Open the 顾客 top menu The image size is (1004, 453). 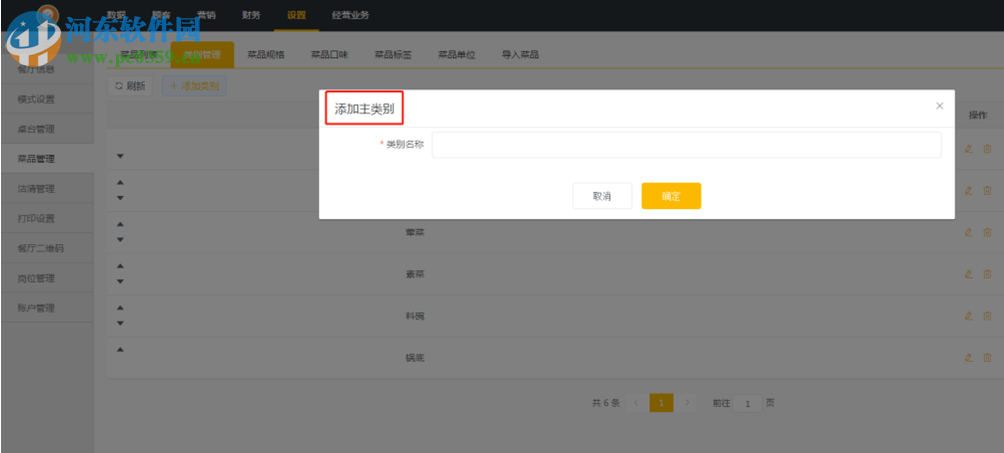click(161, 15)
